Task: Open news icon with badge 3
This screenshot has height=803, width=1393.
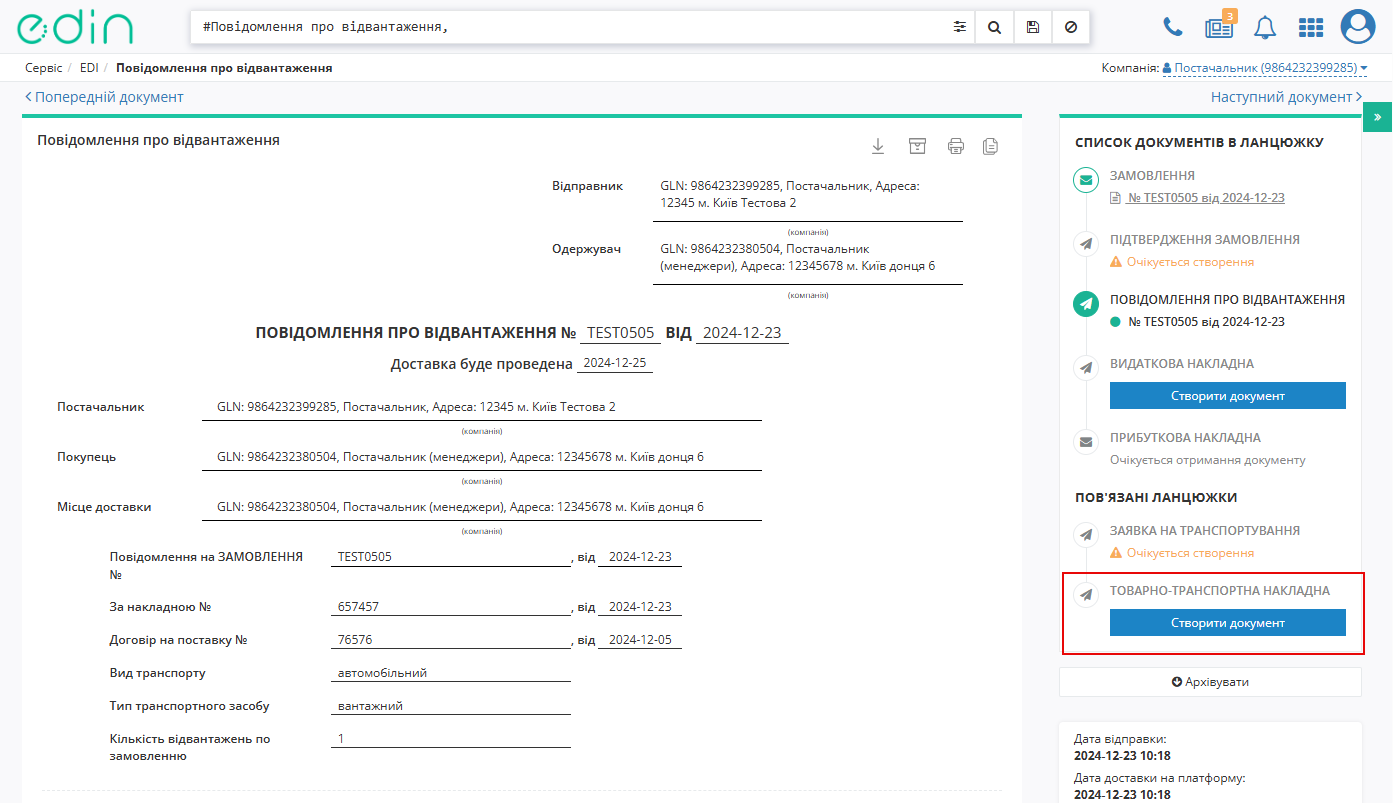Action: tap(1220, 26)
